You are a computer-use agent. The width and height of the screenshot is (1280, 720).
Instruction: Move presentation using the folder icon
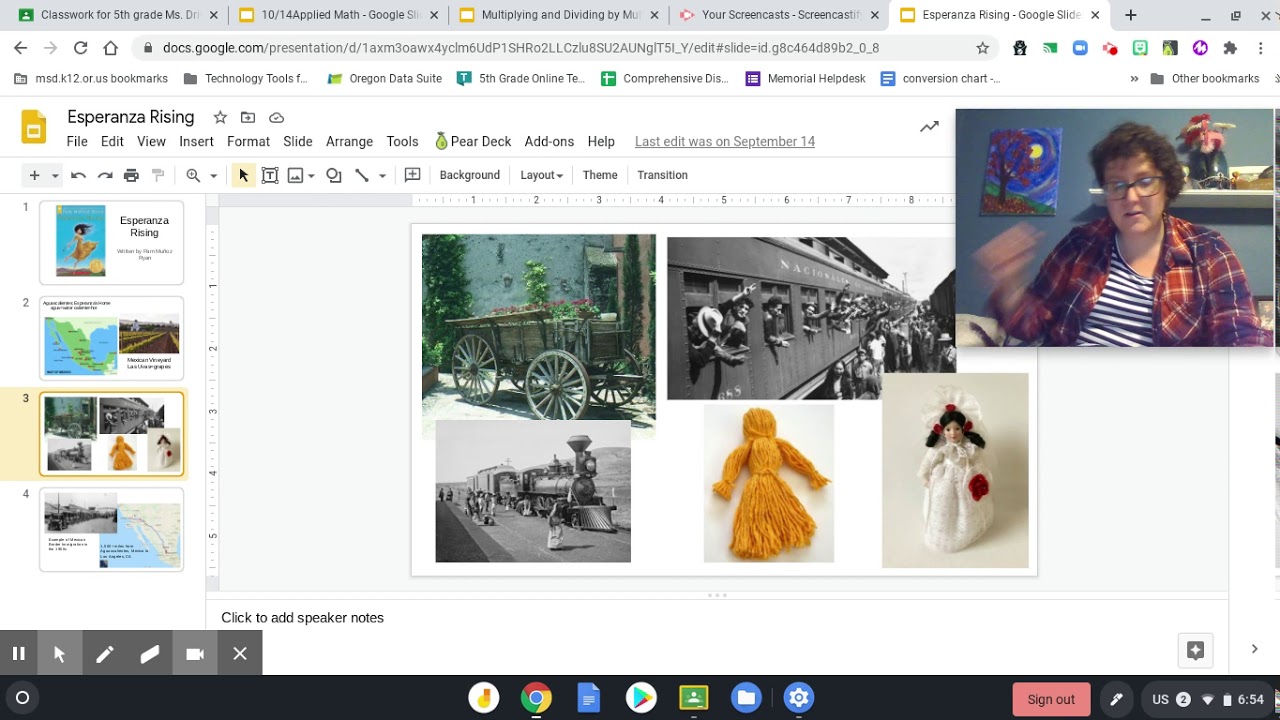pos(248,118)
